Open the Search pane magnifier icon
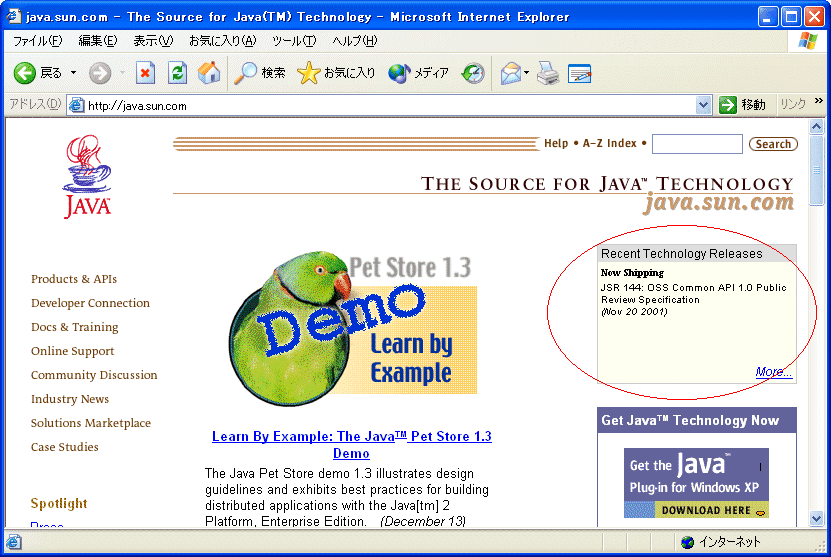This screenshot has height=557, width=831. 245,73
